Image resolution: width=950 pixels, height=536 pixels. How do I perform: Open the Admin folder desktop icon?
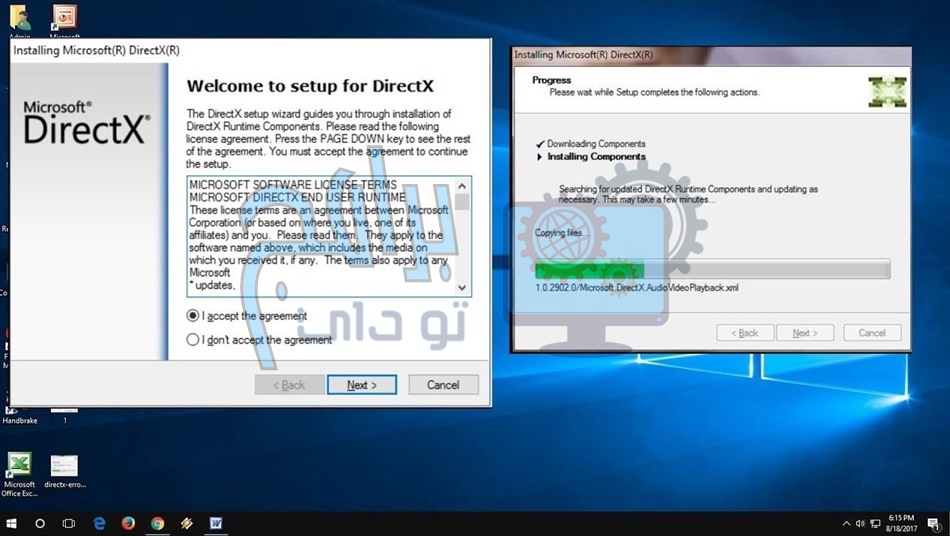(19, 17)
